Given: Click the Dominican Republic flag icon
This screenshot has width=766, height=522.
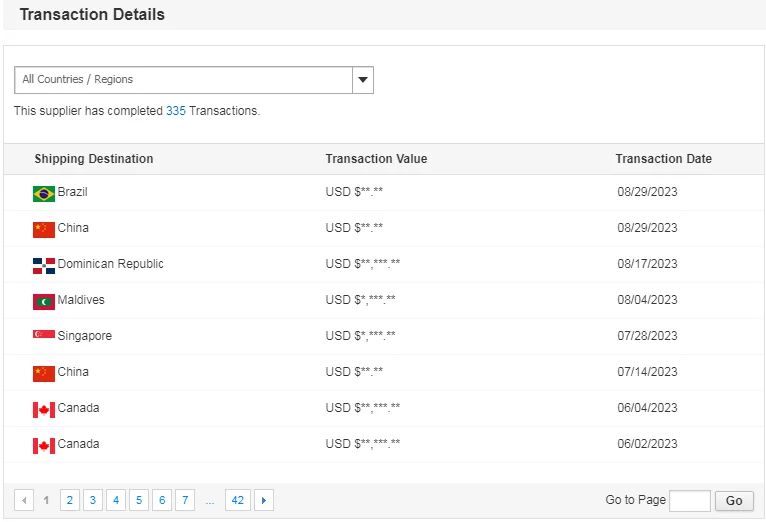Looking at the screenshot, I should 43,265.
